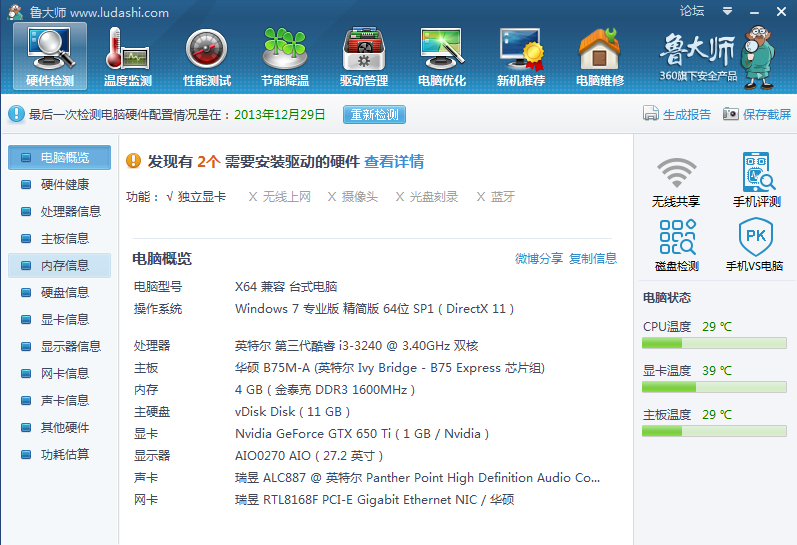The height and width of the screenshot is (545, 797).
Task: Click the 主板温度 temperature bar
Action: 714,431
